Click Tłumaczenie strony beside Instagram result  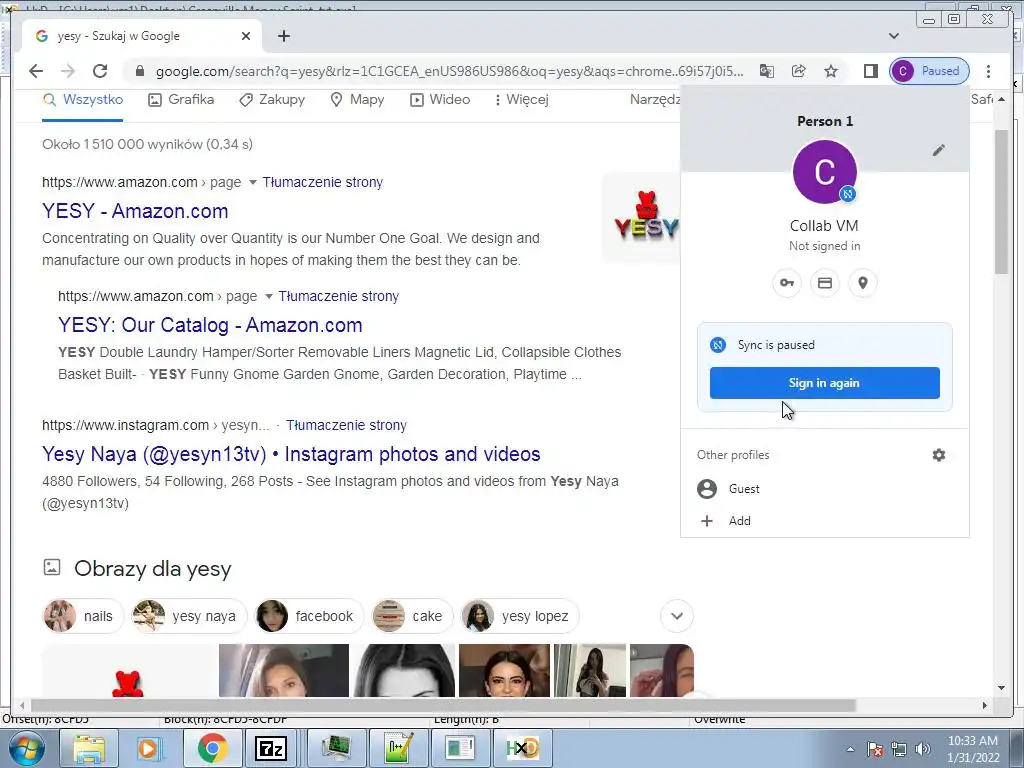tap(346, 425)
